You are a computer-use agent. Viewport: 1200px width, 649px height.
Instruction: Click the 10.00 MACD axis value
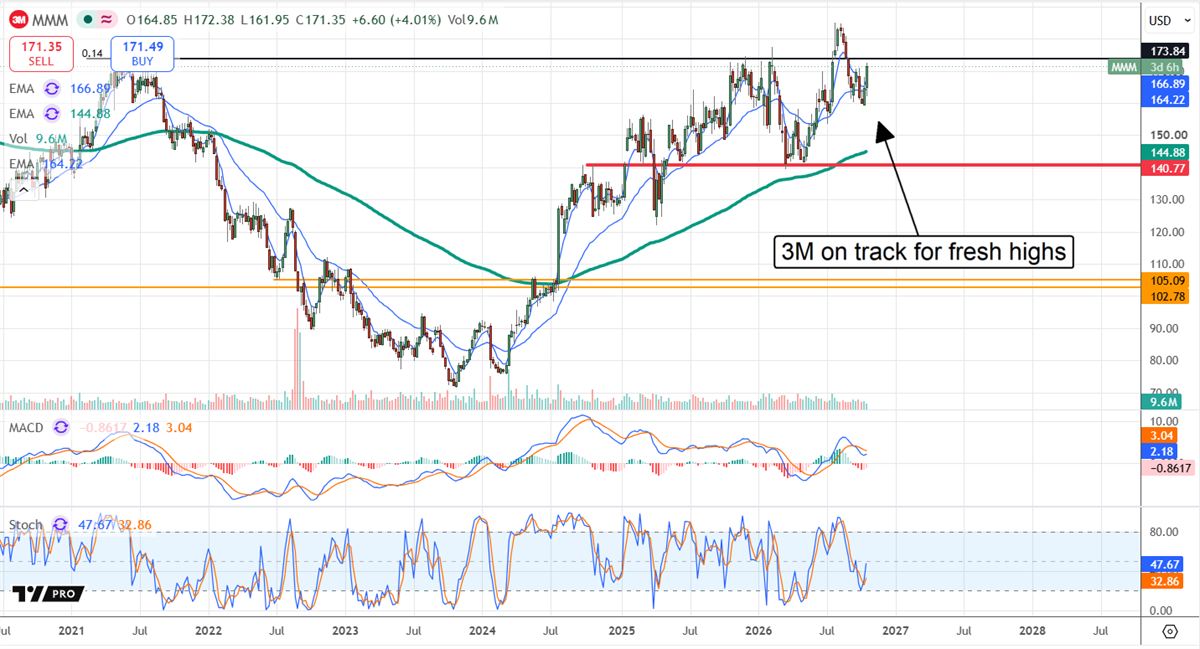tap(1163, 422)
